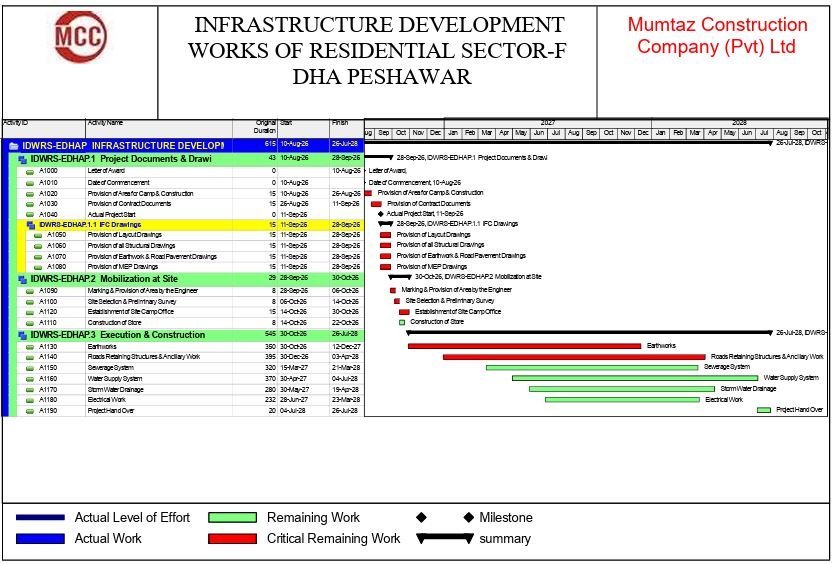Click the activity icon for A1000

tap(30, 171)
